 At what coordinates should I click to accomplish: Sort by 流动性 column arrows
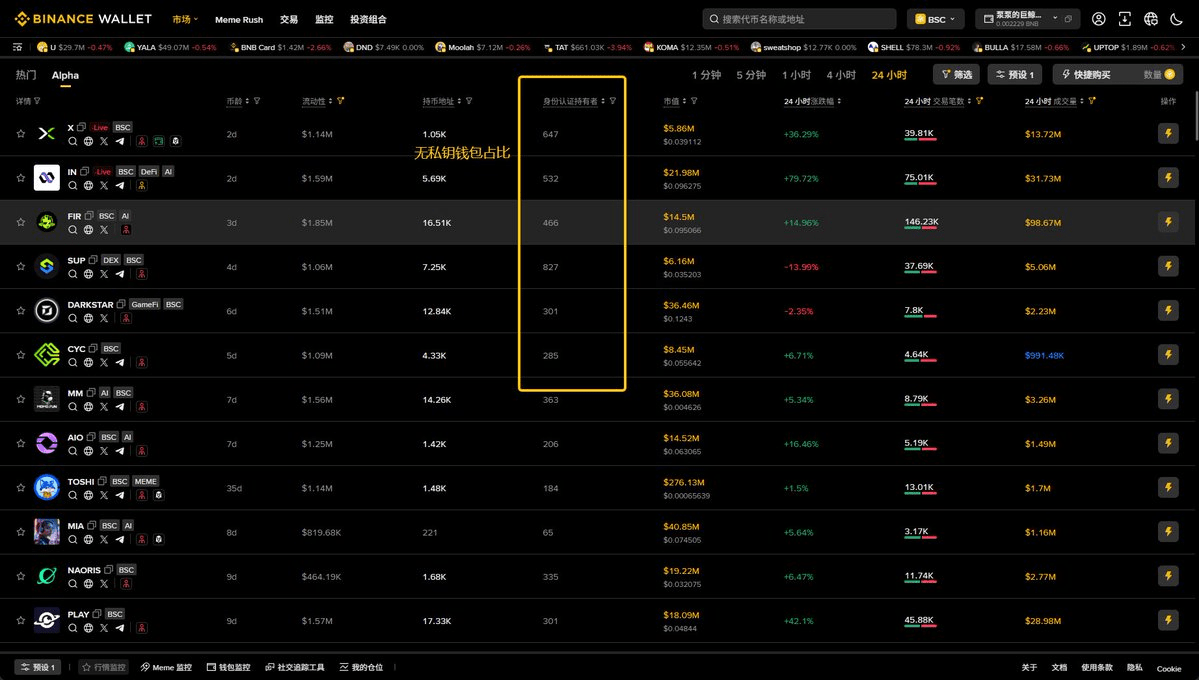tap(330, 101)
